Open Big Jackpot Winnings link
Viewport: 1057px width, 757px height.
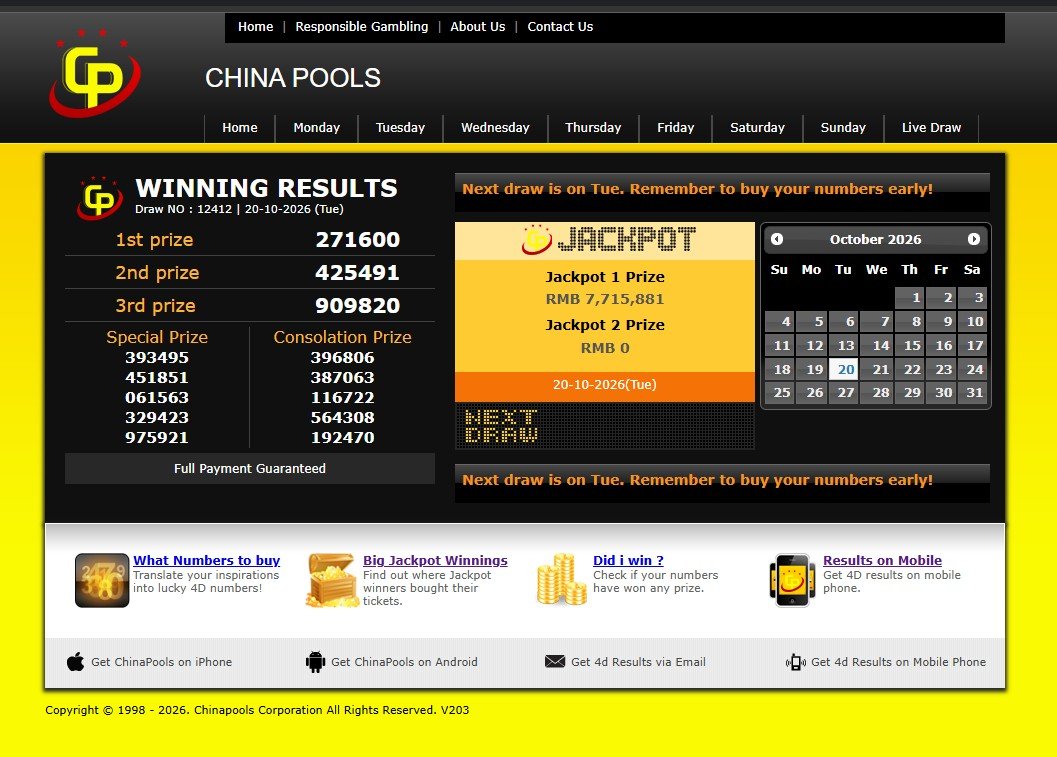tap(435, 560)
